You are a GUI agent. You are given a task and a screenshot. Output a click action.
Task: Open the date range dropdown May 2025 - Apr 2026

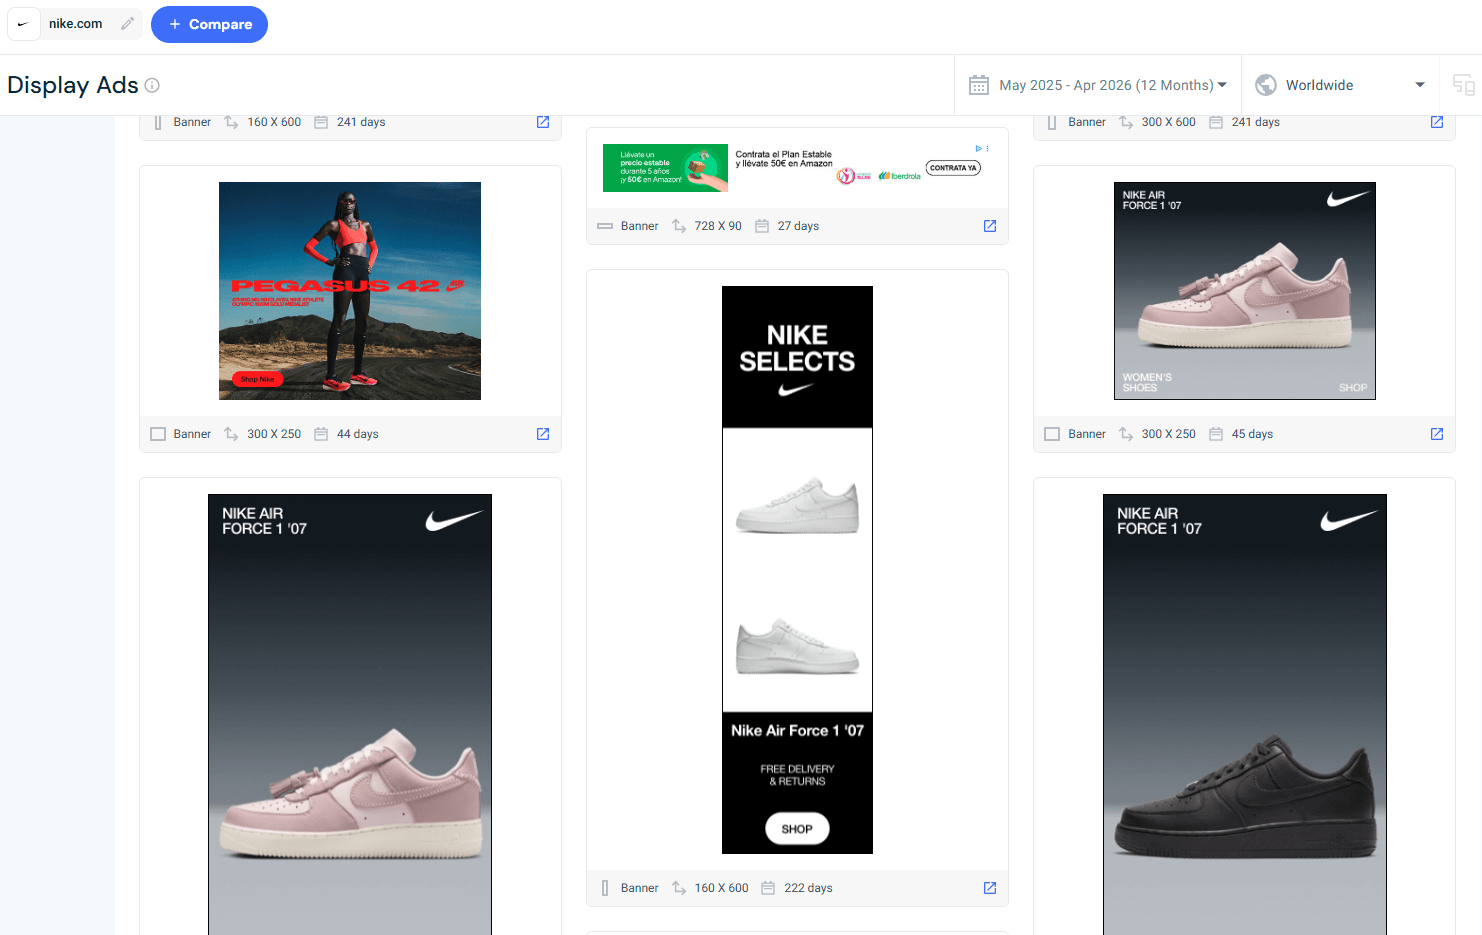(x=1098, y=85)
